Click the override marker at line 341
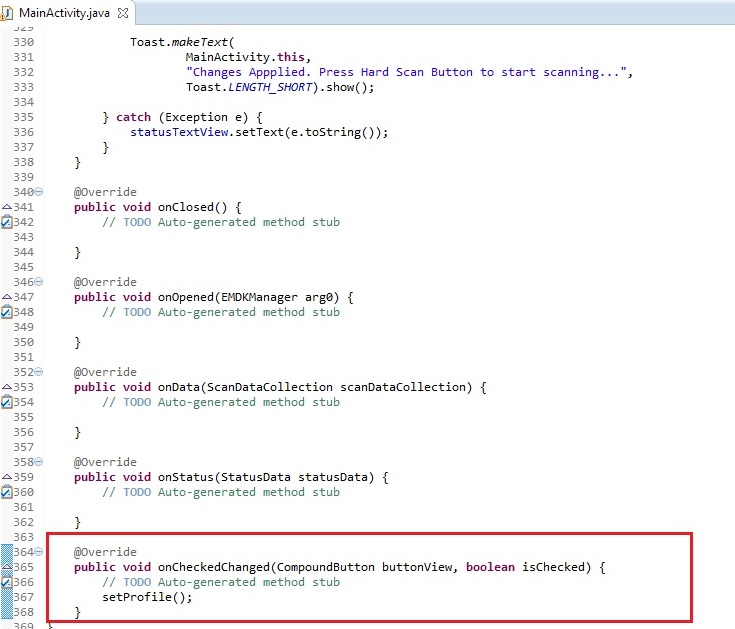This screenshot has height=629, width=735. [6, 207]
